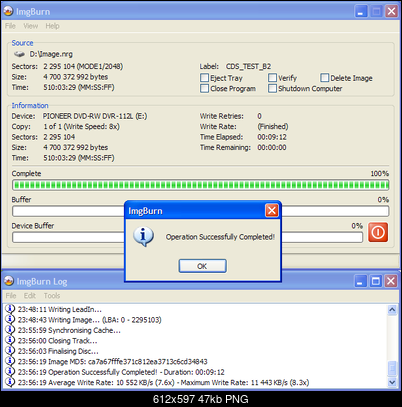The image size is (402, 407).
Task: Click the Time Remaining value 00:00:00
Action: [272, 147]
